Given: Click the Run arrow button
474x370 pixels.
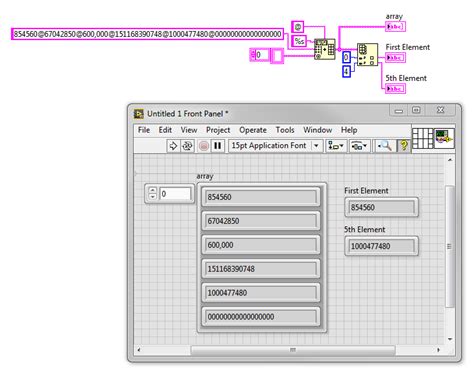Looking at the screenshot, I should pos(173,146).
